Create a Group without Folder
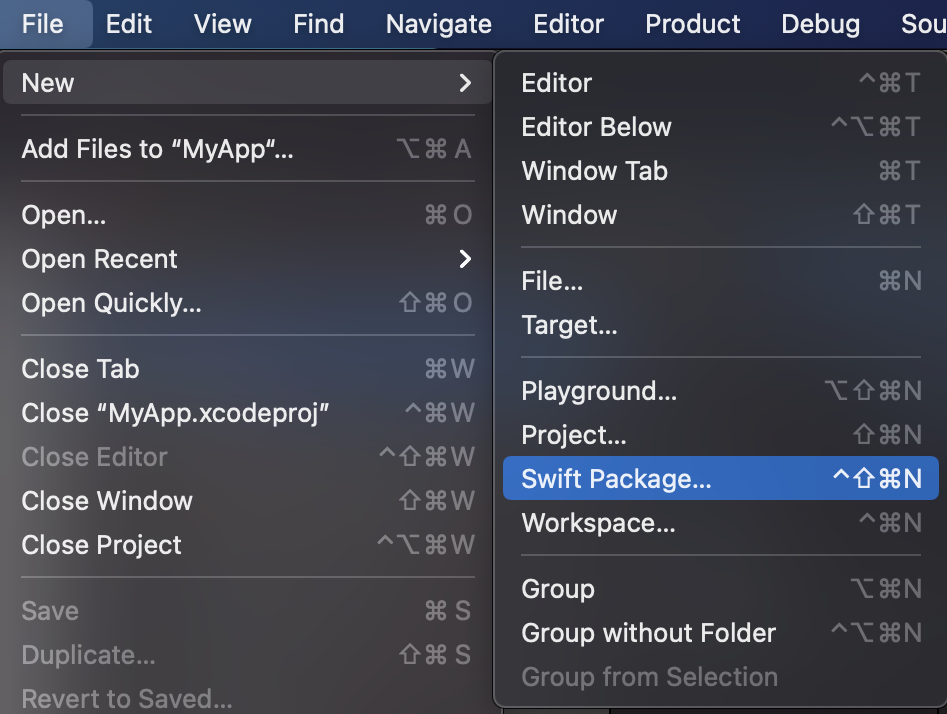 tap(648, 633)
